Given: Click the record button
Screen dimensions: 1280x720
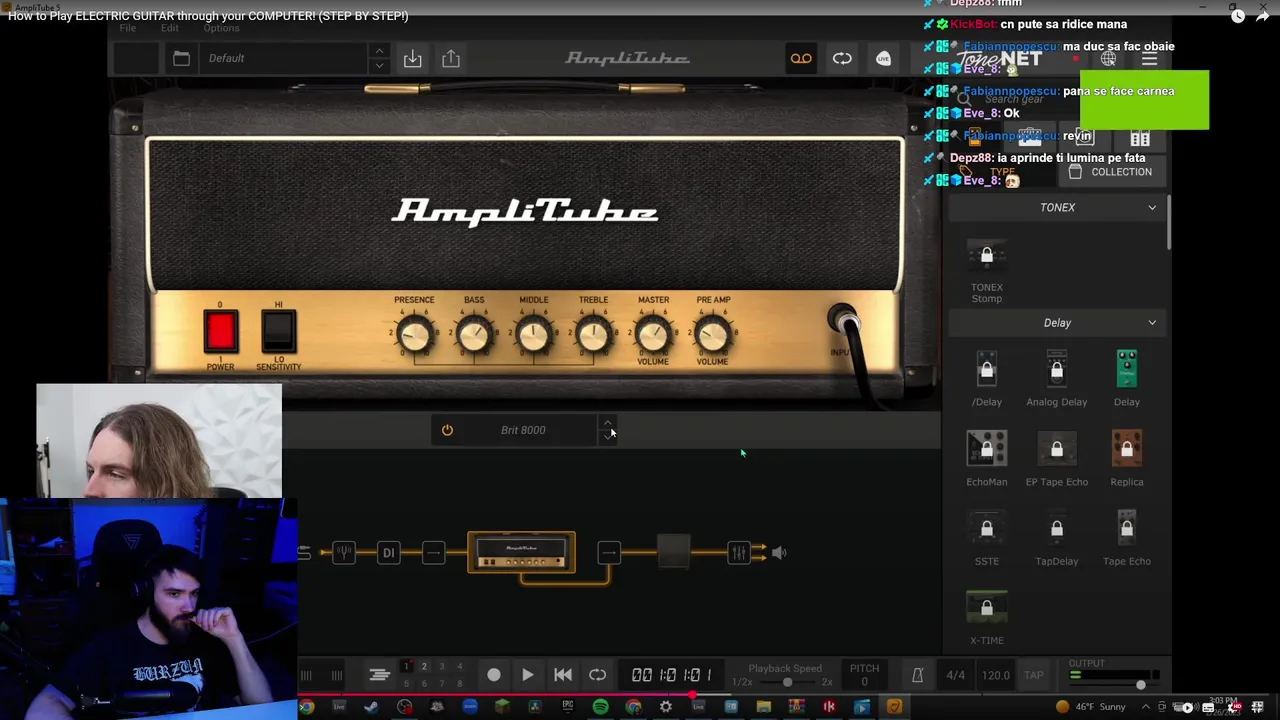Looking at the screenshot, I should (x=494, y=675).
